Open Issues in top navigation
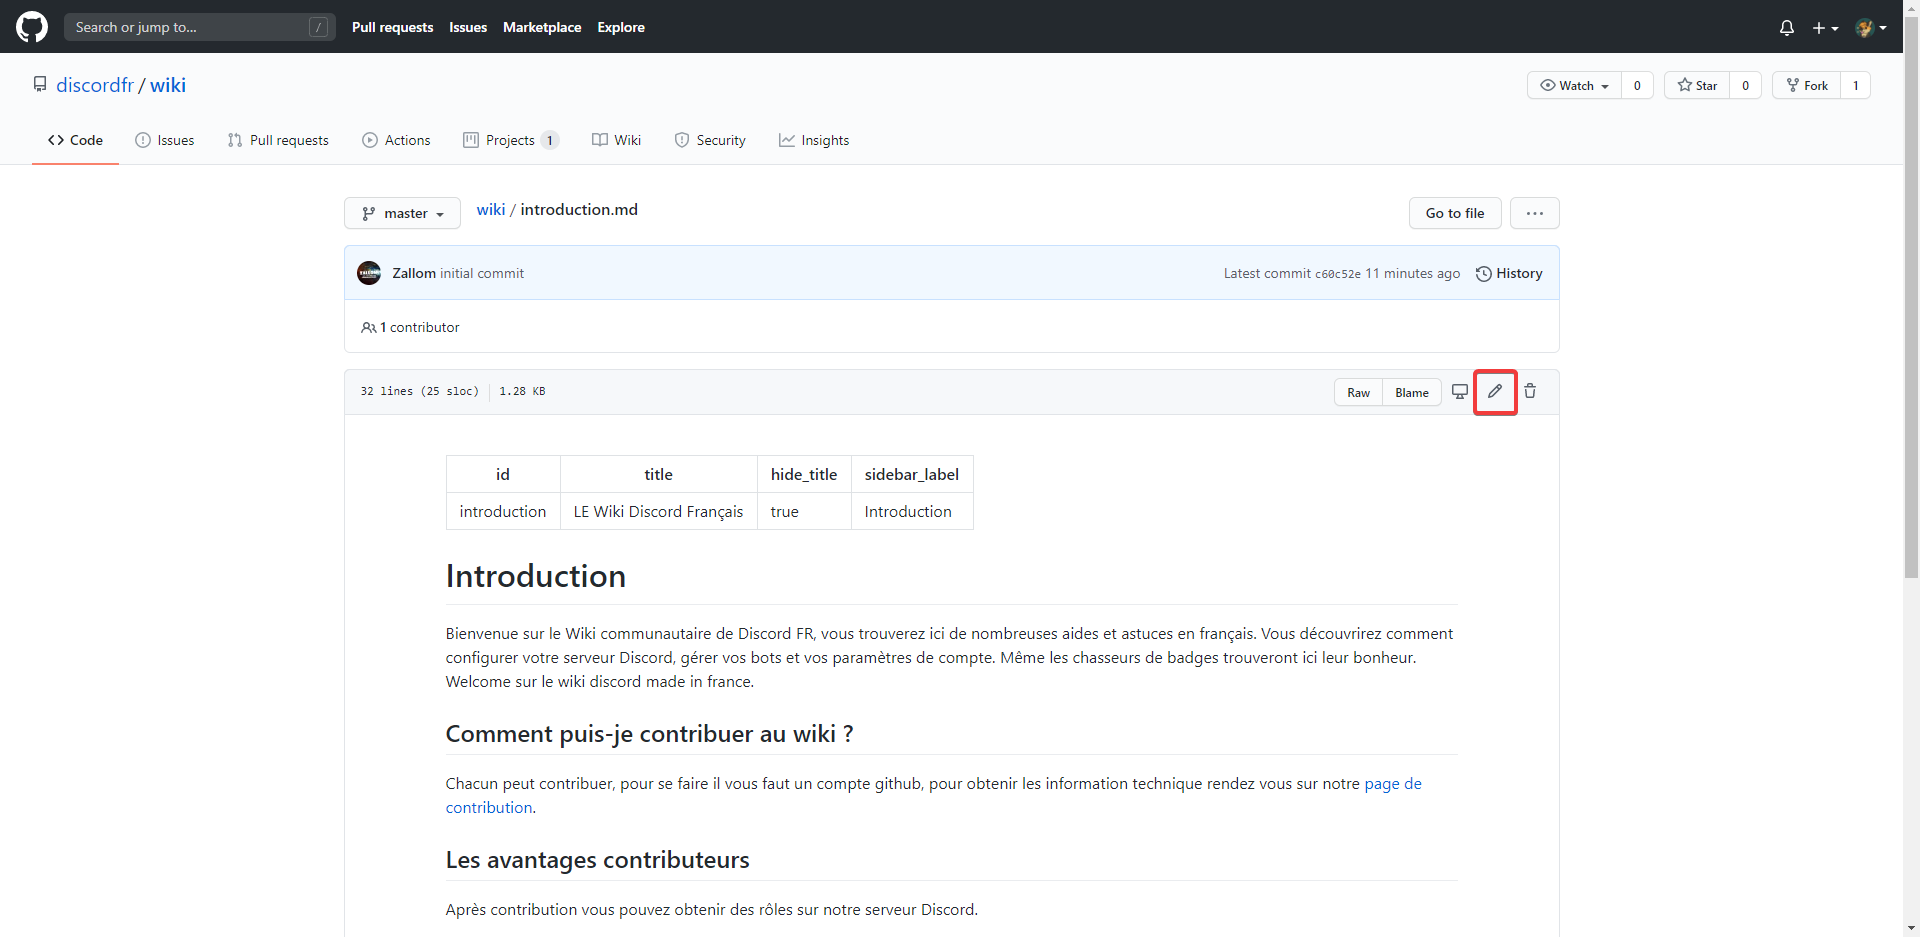 (x=468, y=27)
